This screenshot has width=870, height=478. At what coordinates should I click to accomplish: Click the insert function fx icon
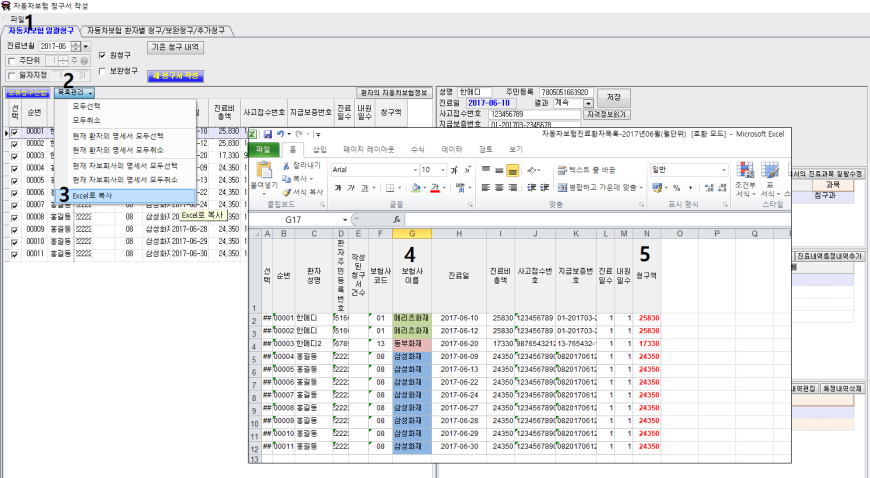[397, 220]
